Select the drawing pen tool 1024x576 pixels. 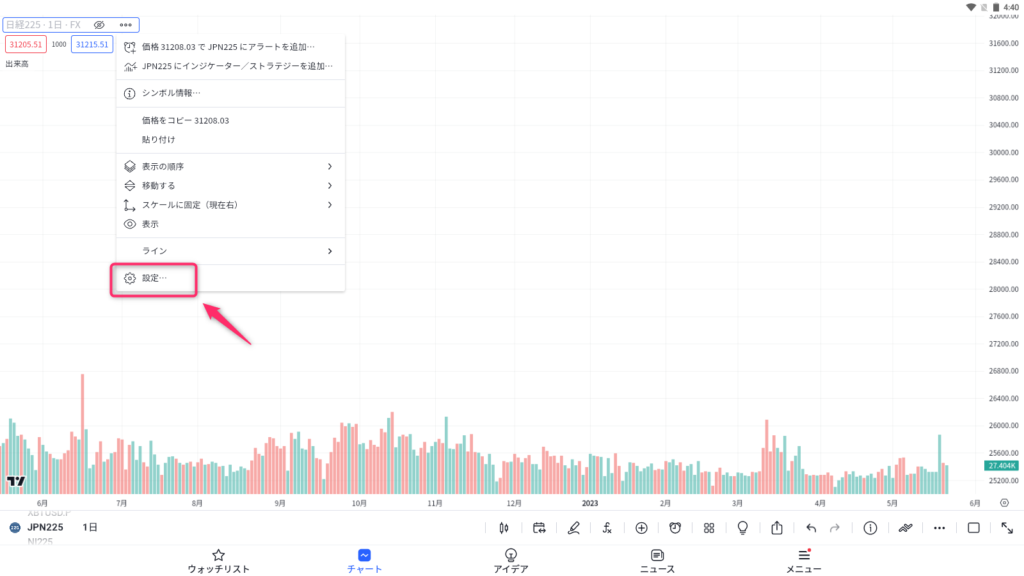click(573, 528)
